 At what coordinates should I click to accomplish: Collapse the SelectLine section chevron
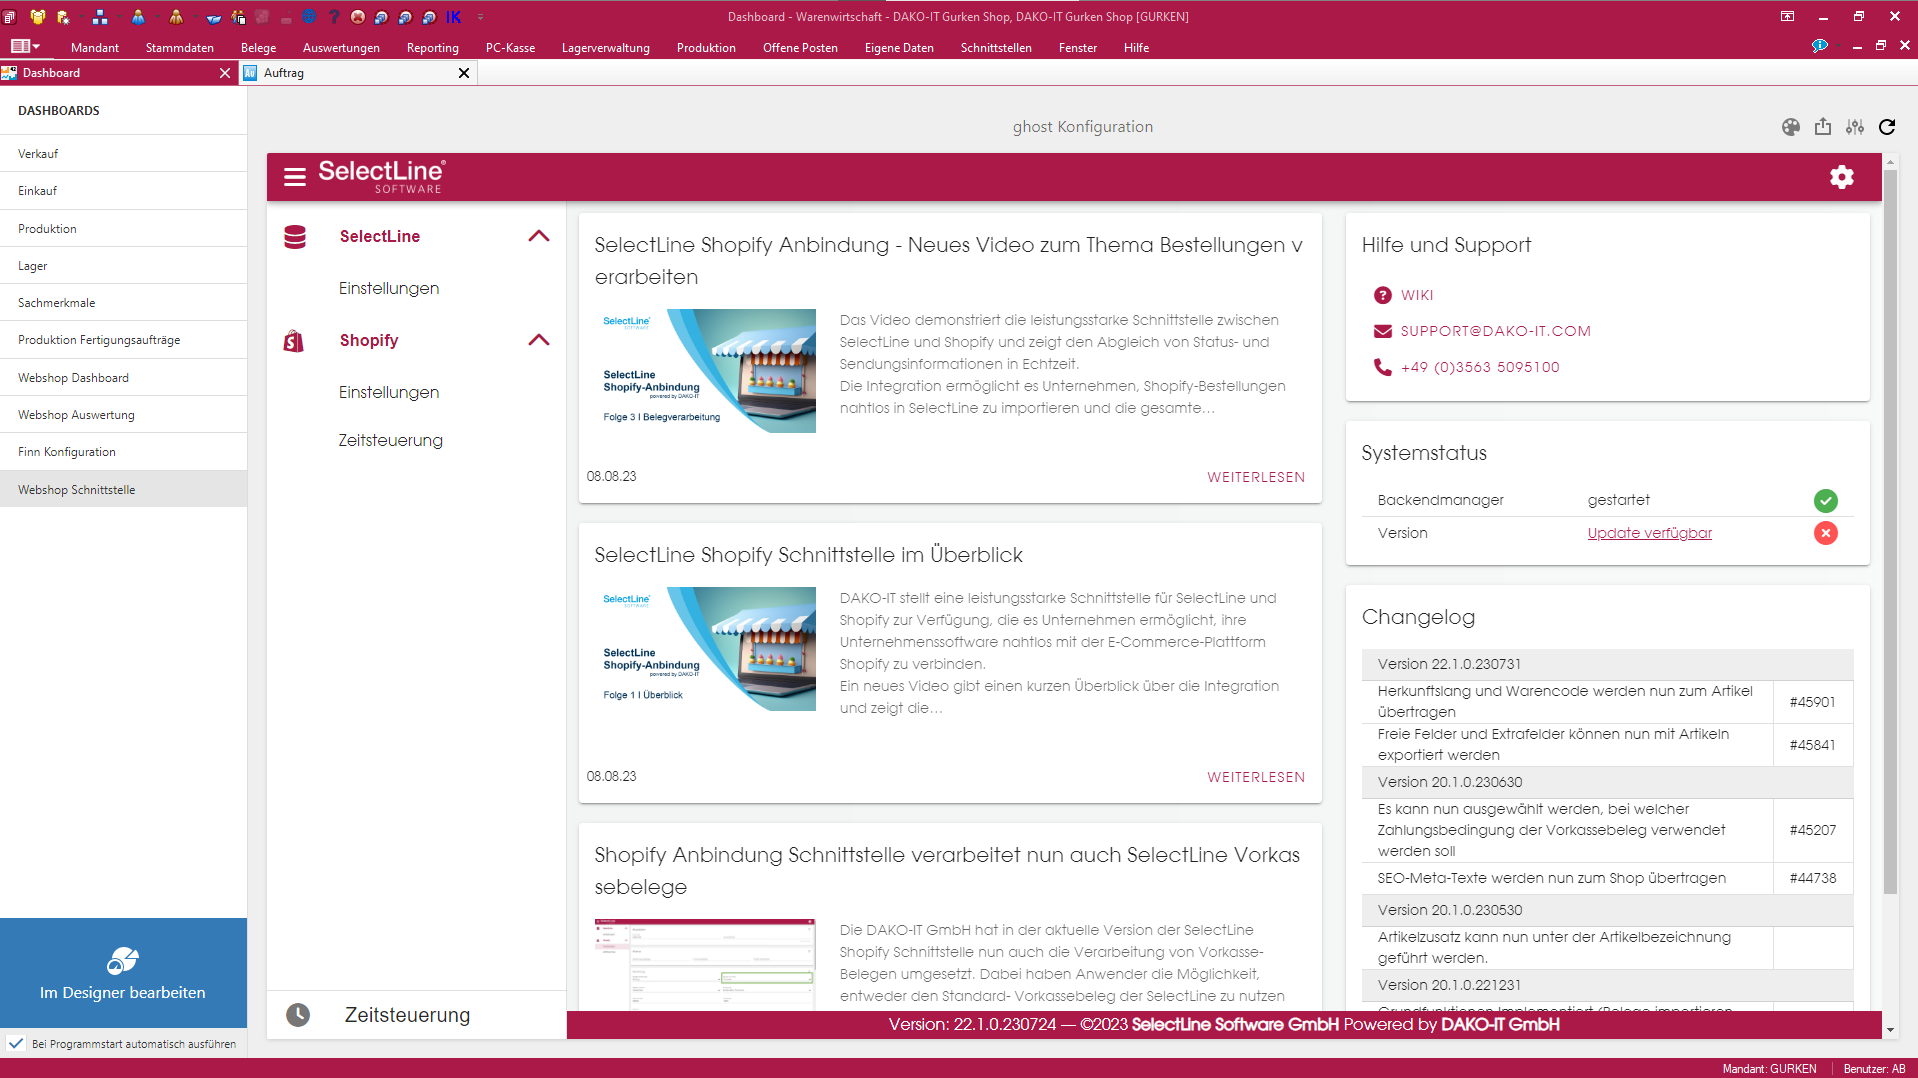click(540, 236)
